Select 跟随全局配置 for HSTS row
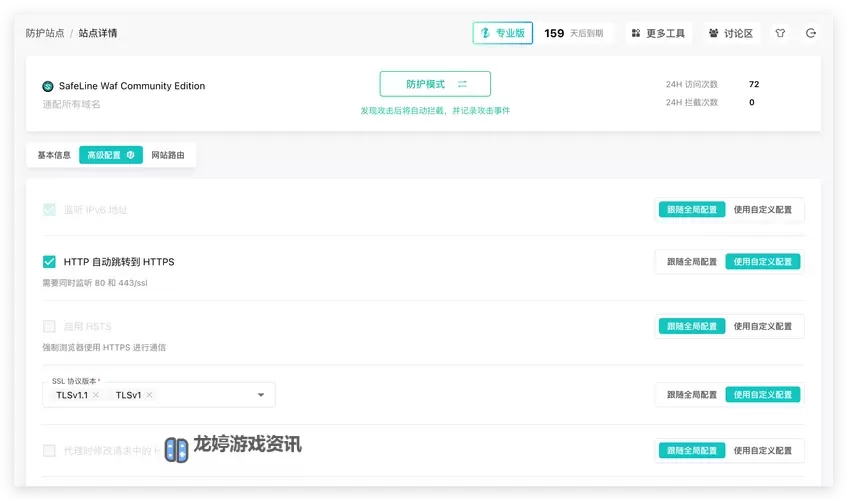Viewport: 847px width, 500px height. [x=691, y=326]
